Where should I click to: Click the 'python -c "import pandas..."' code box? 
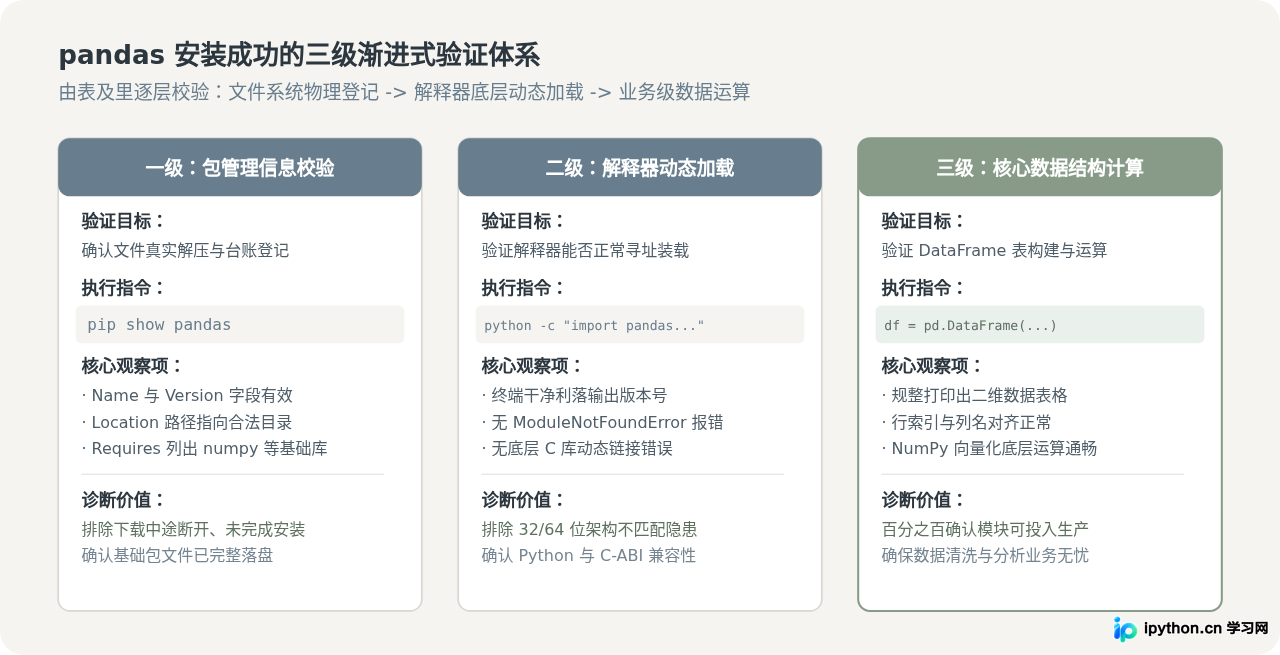pos(640,324)
